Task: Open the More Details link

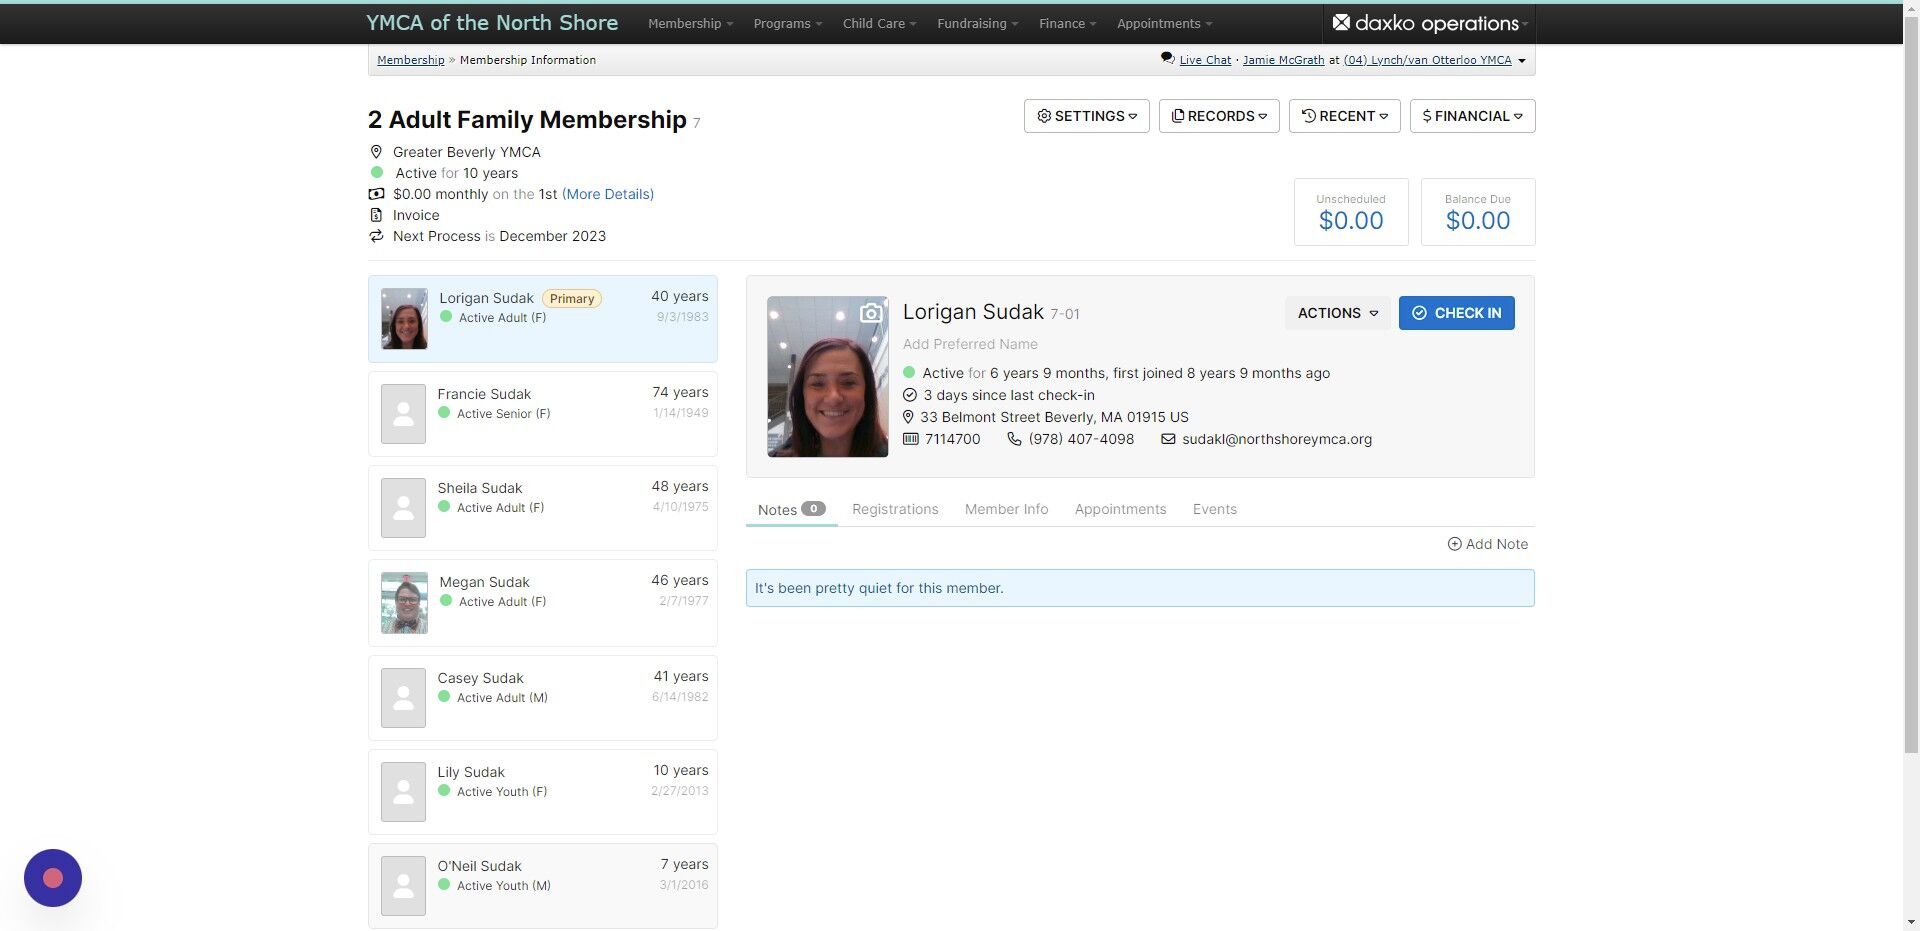Action: point(608,194)
